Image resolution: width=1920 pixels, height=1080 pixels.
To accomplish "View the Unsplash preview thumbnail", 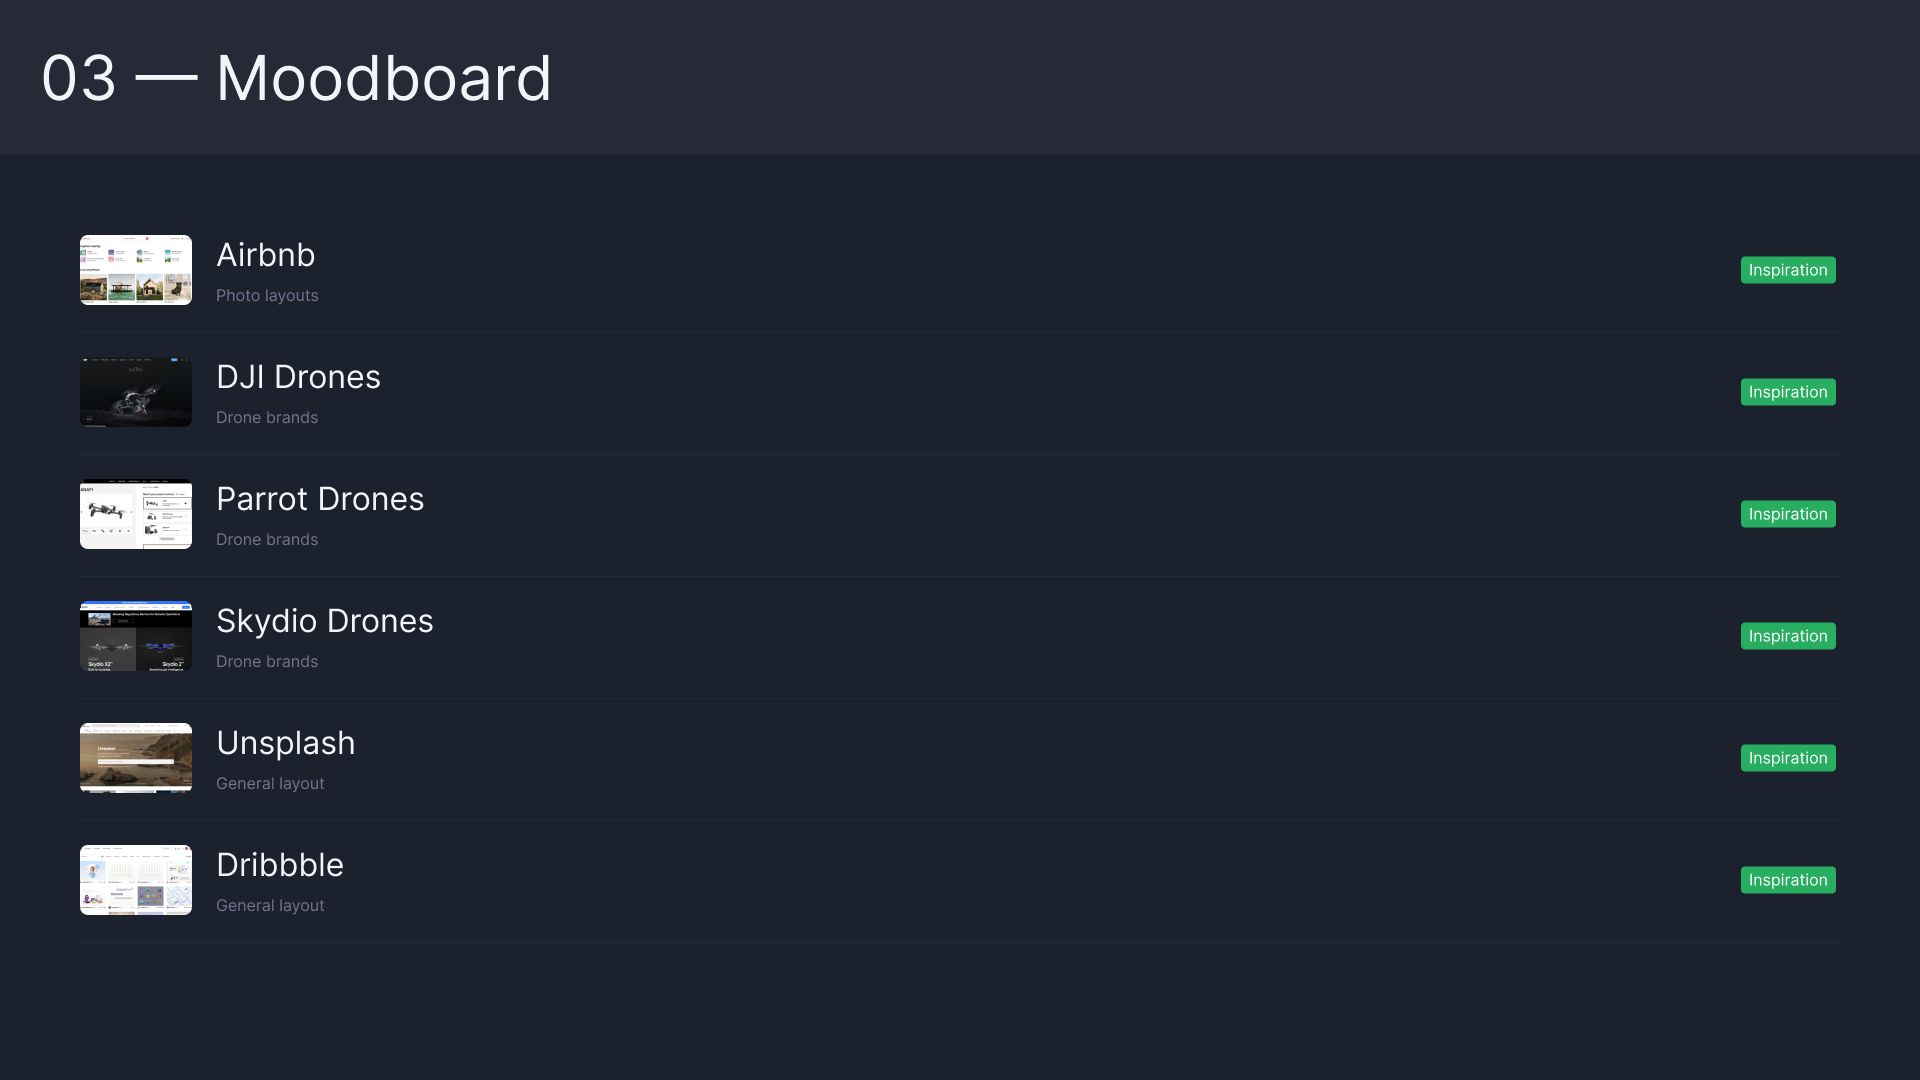I will (136, 758).
